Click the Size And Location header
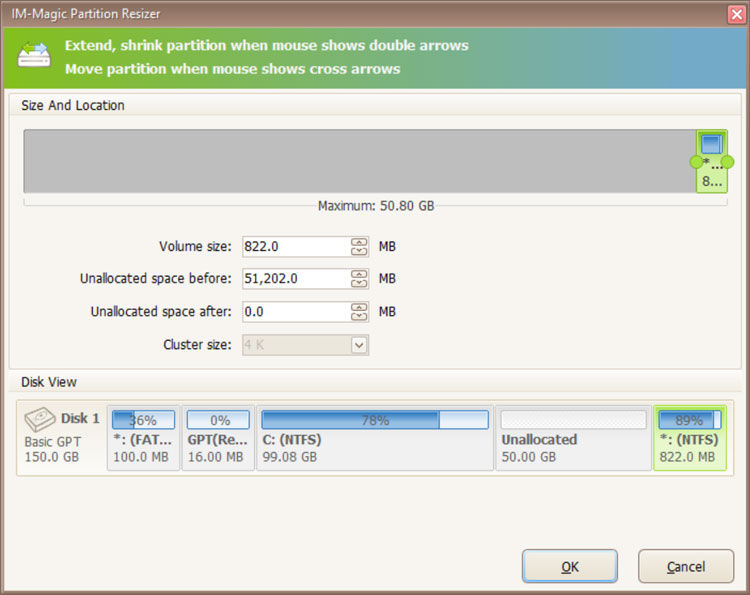 73,105
